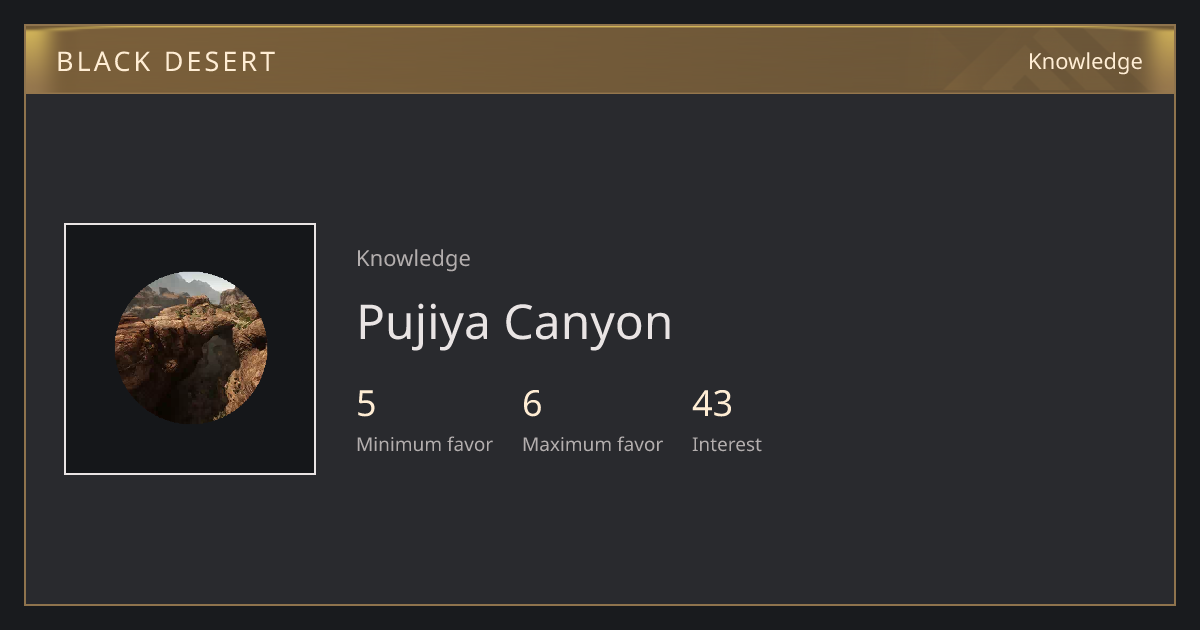Click the Interest label
1200x630 pixels.
(726, 444)
